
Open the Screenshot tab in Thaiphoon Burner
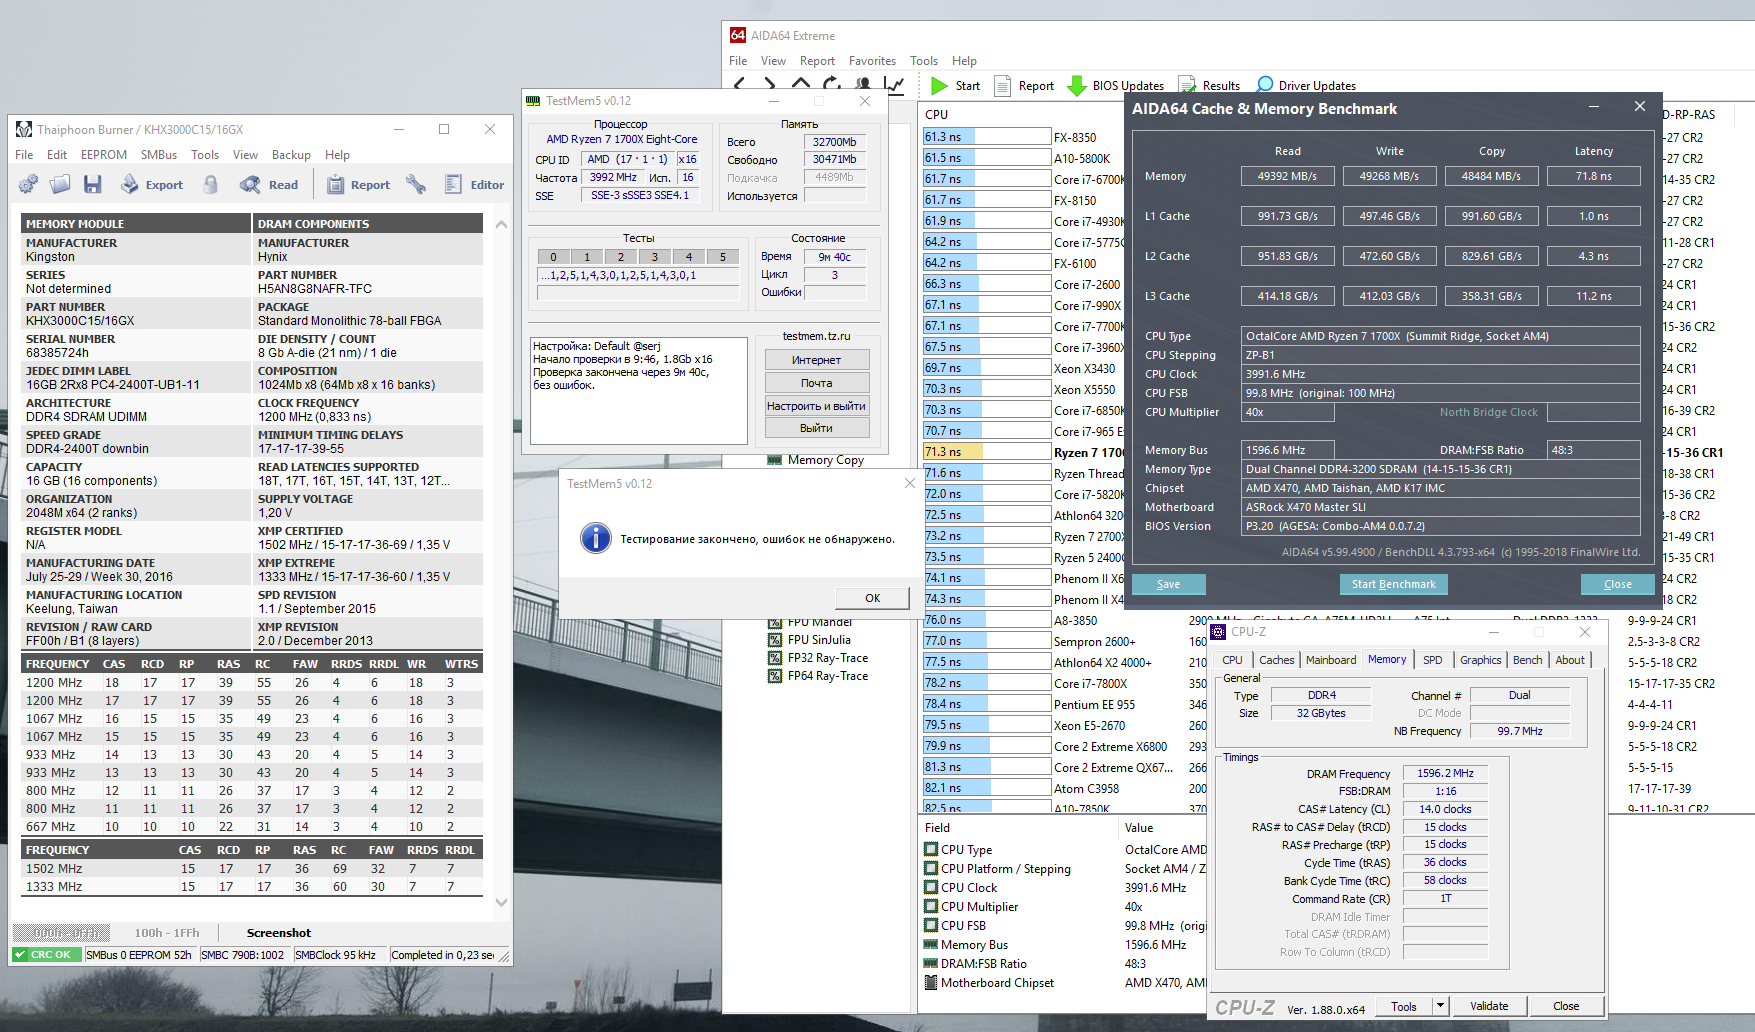[279, 933]
